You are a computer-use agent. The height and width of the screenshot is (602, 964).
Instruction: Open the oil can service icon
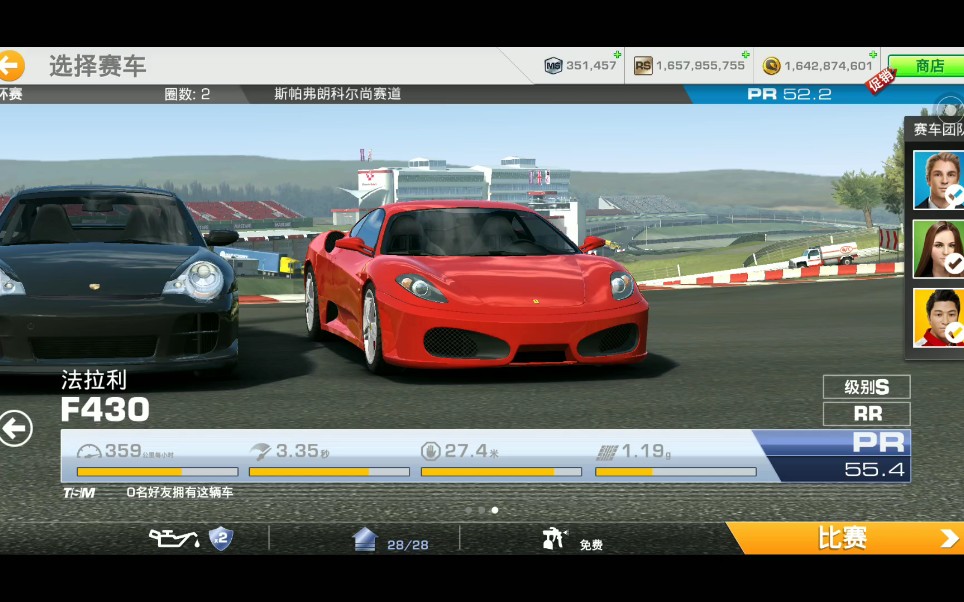(x=175, y=539)
